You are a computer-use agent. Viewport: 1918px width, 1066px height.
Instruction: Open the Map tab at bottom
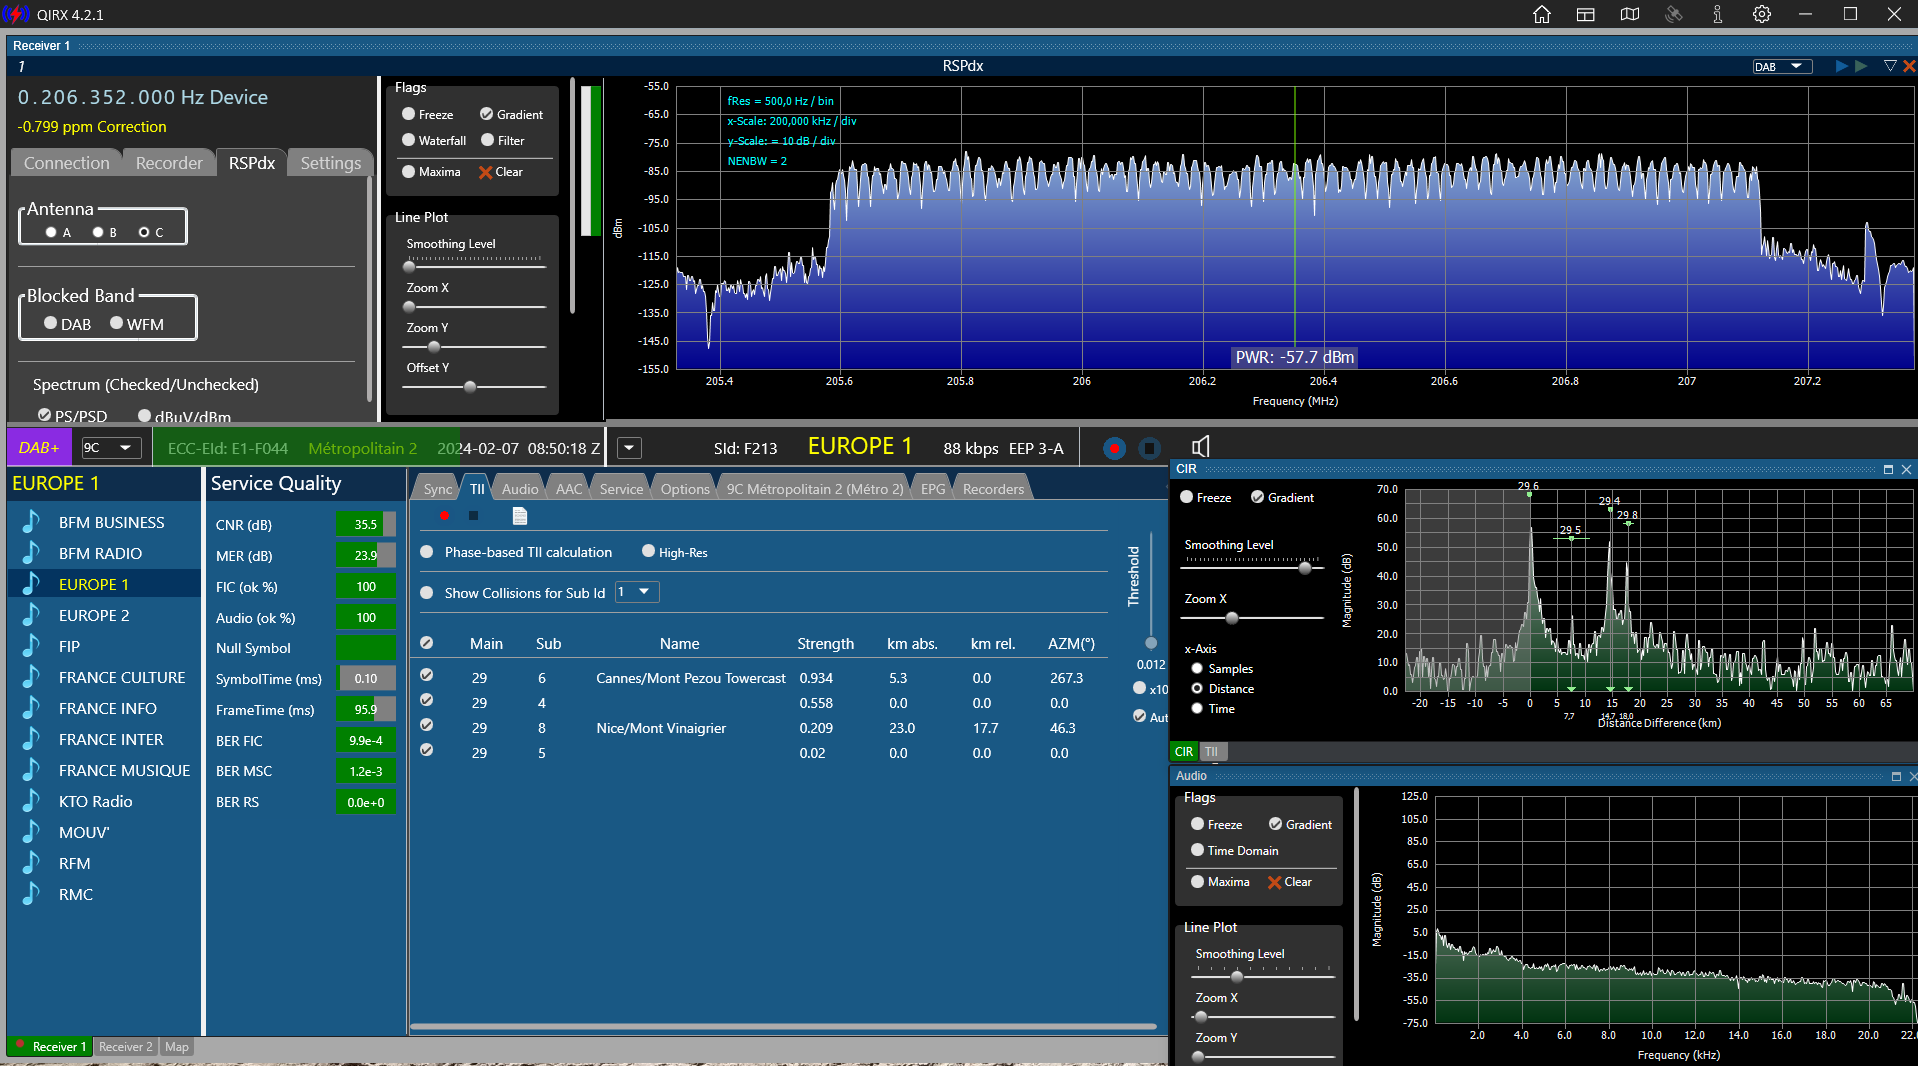click(177, 1047)
